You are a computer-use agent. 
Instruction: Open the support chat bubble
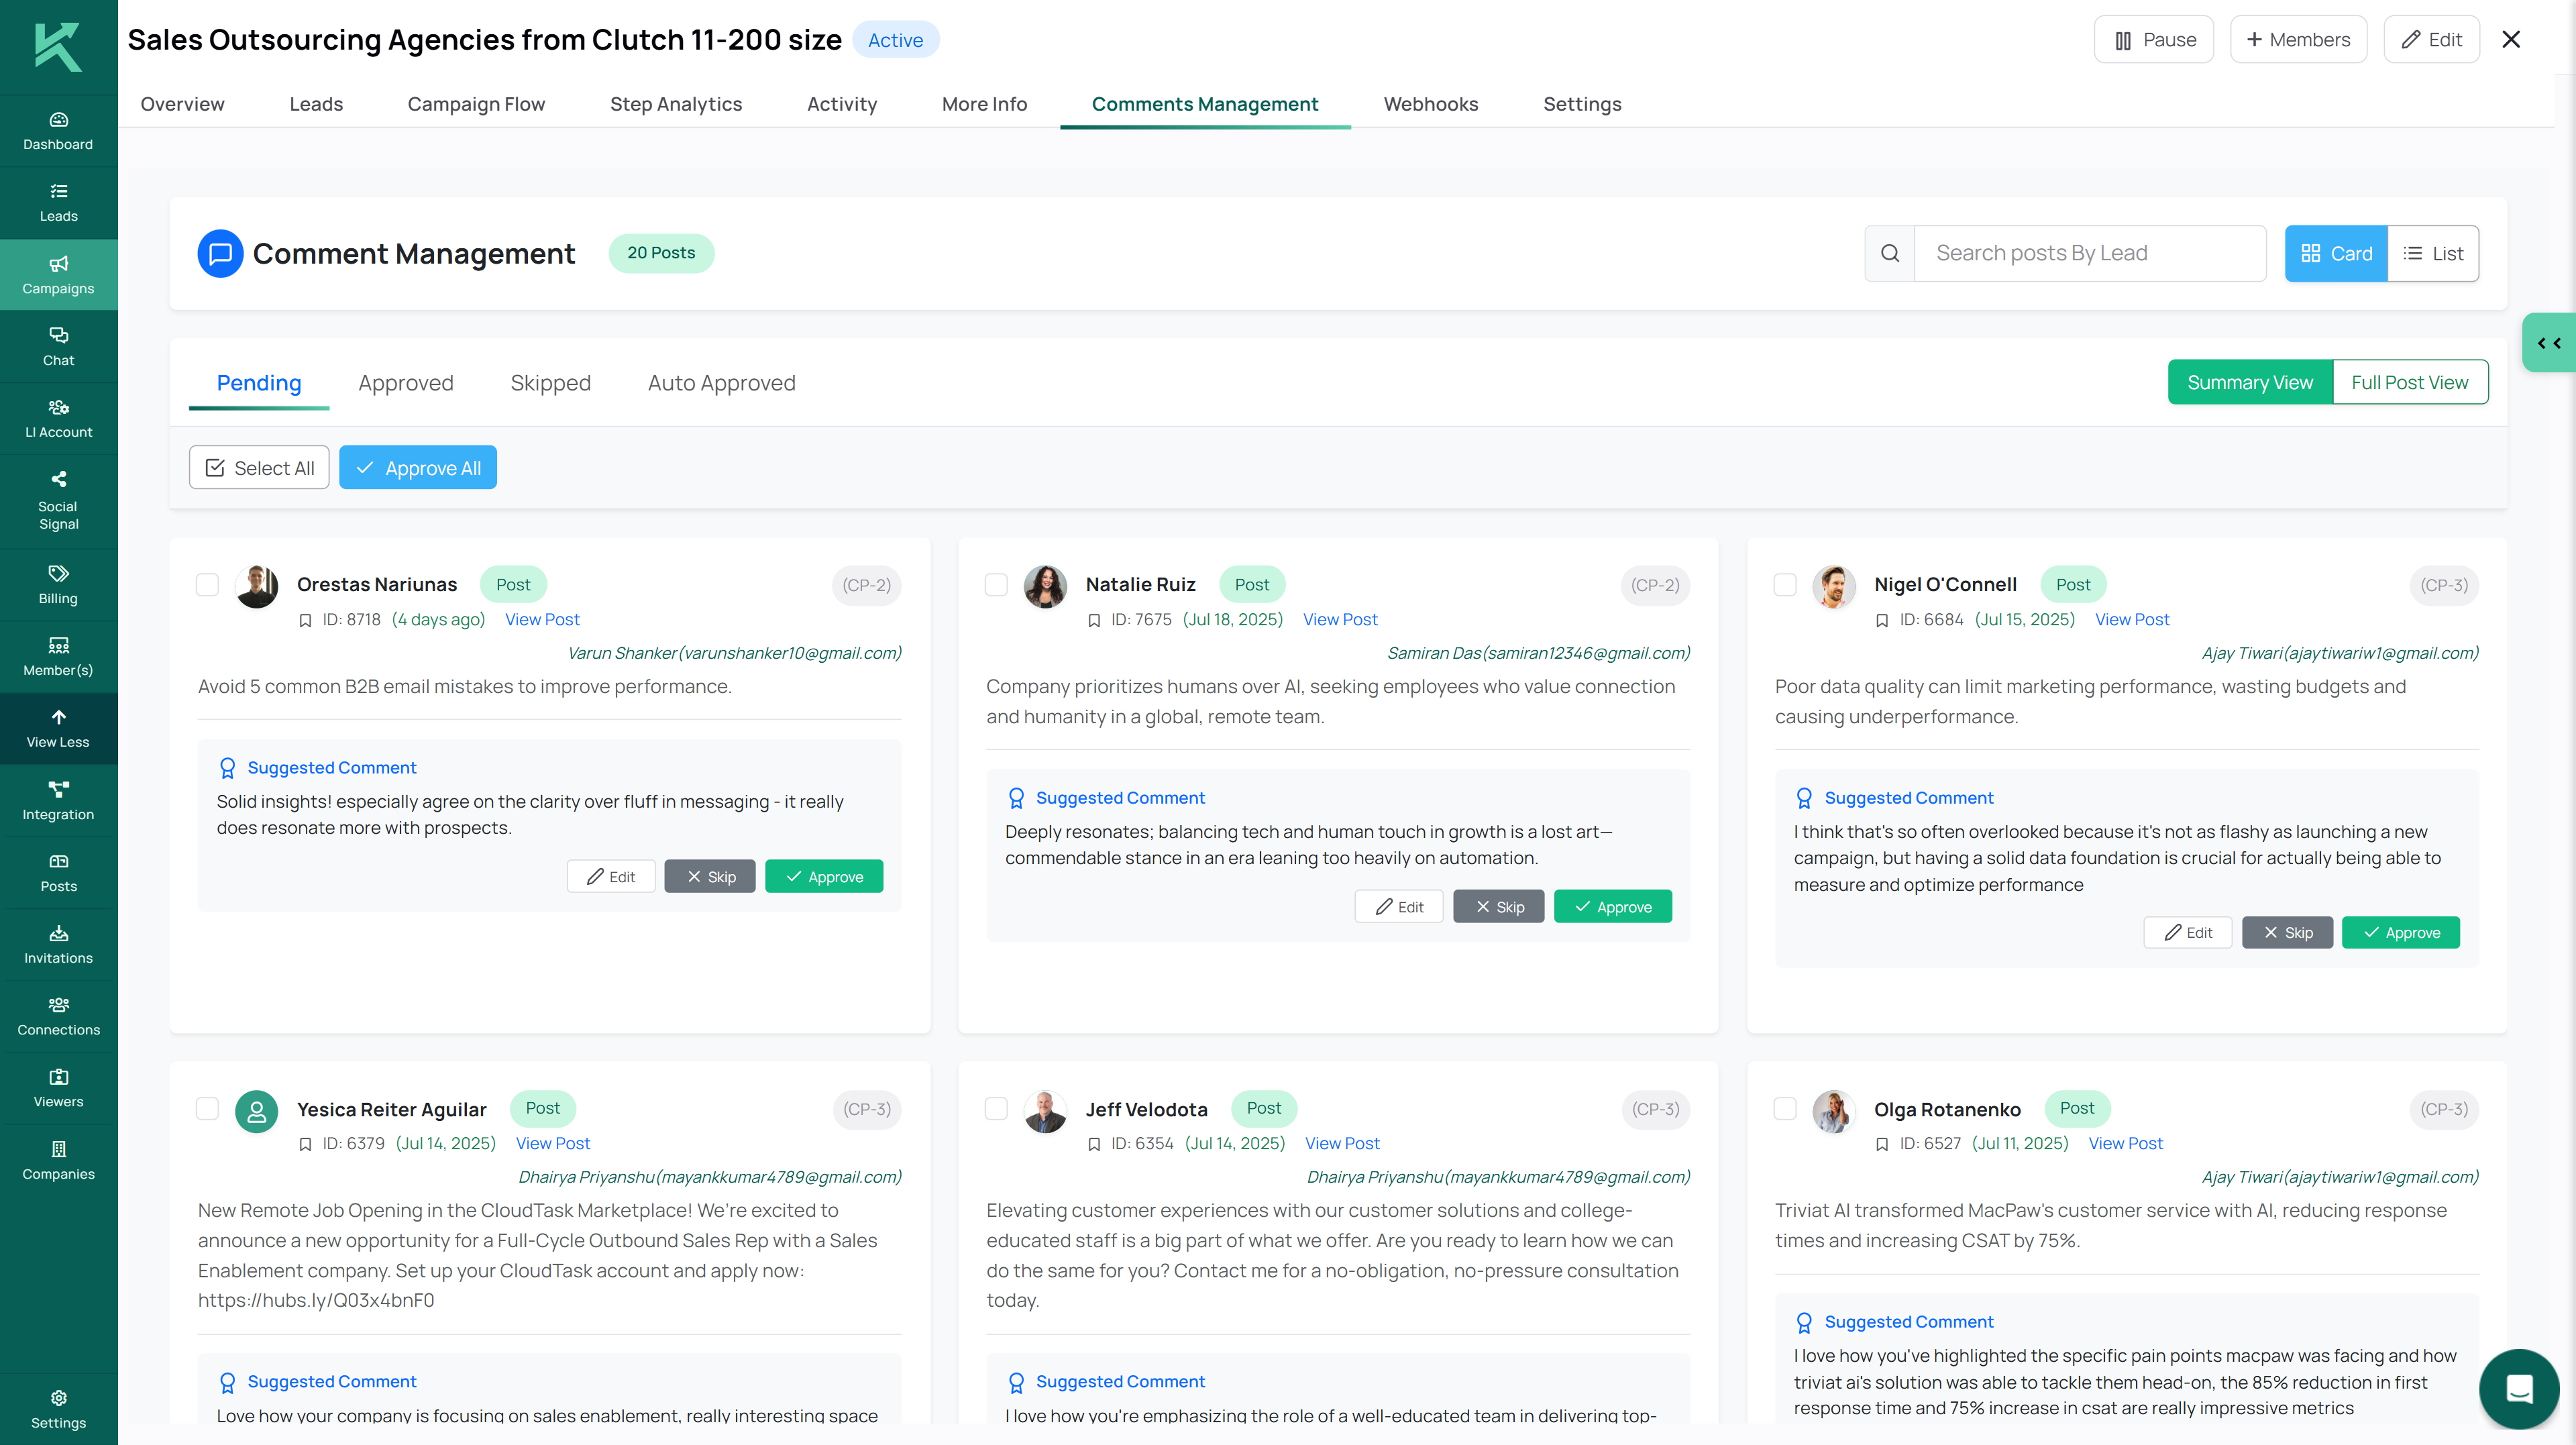(x=2518, y=1389)
